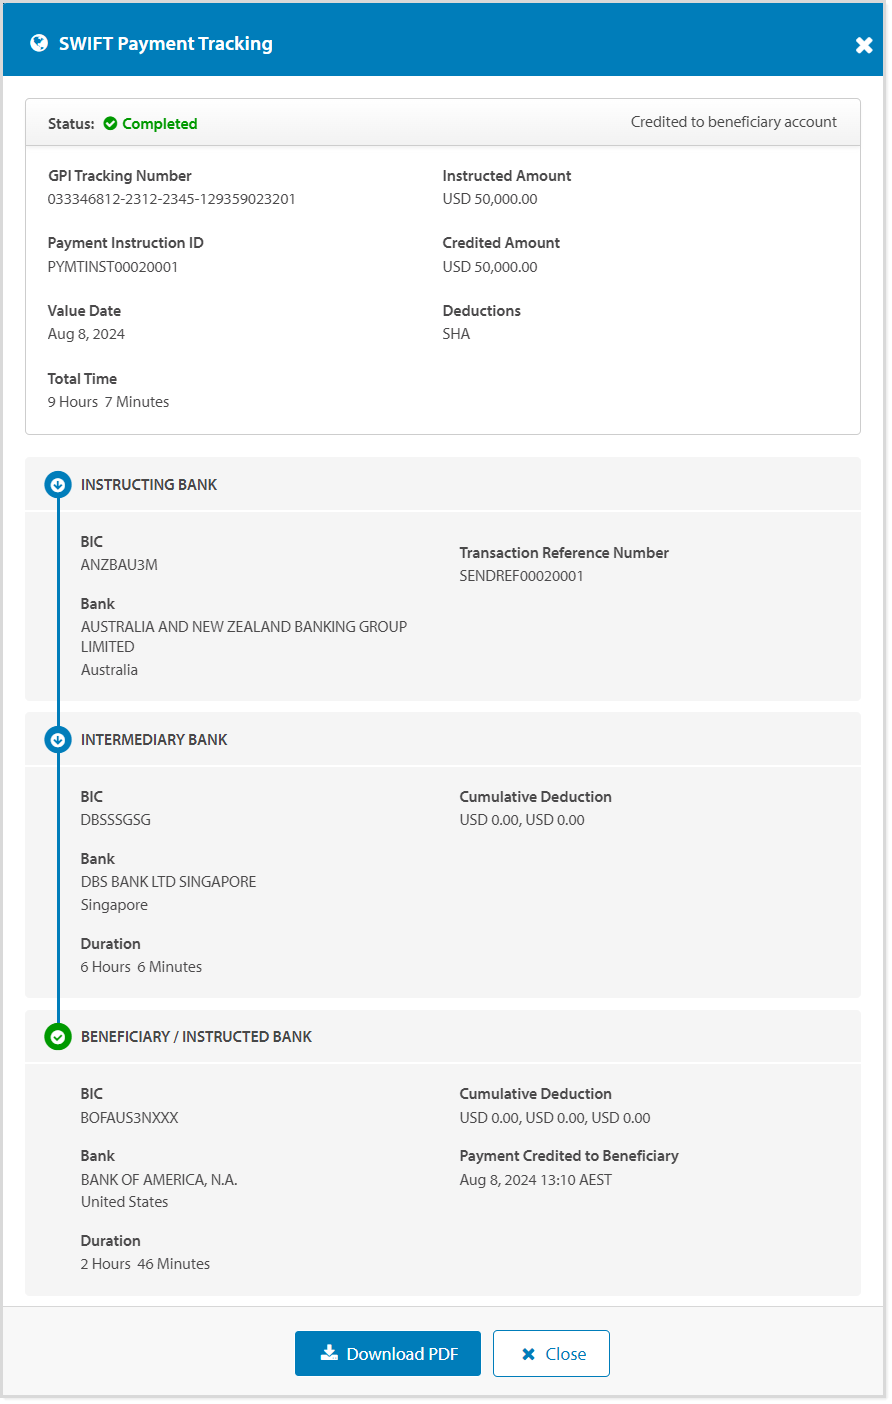Click the green Completed checkmark icon
The image size is (892, 1404).
pos(113,123)
